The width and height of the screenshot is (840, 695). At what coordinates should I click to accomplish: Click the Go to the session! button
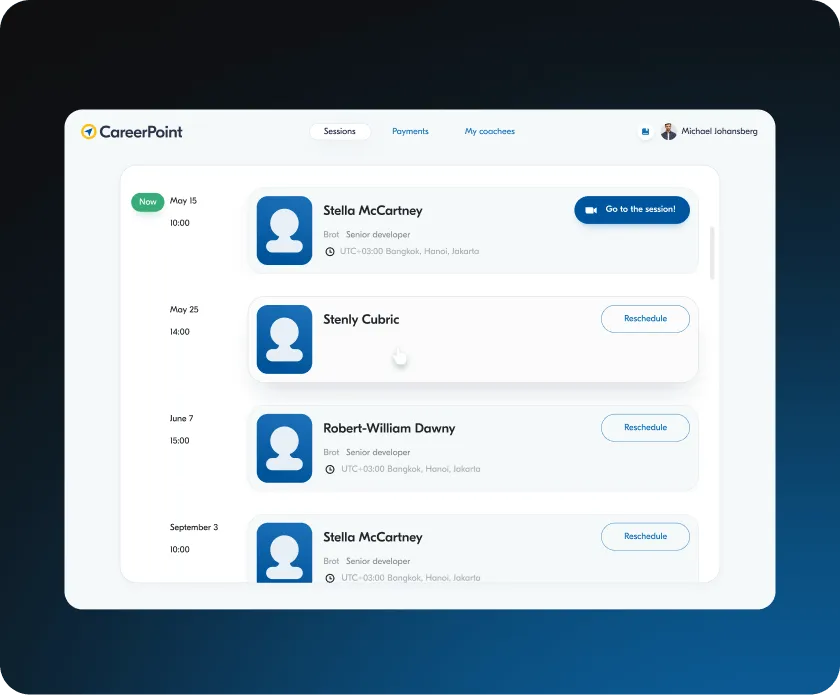tap(632, 210)
